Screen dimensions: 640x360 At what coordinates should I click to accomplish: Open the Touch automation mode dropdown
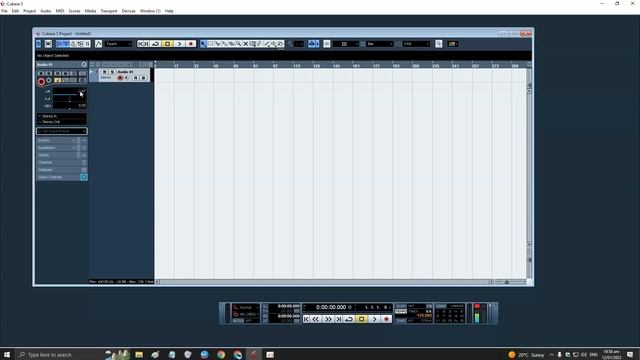point(118,44)
